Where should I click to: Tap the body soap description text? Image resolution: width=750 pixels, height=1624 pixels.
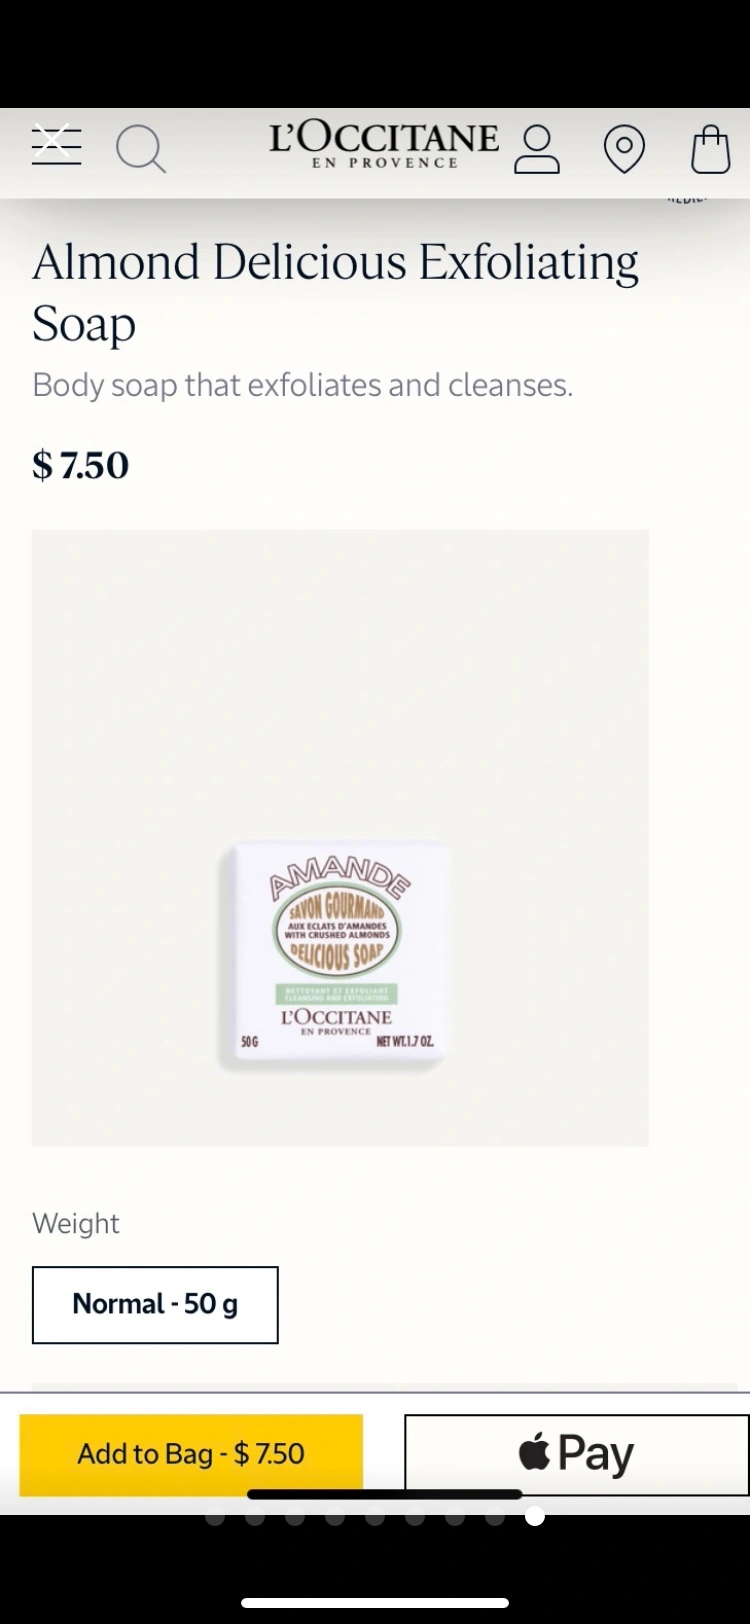click(x=302, y=385)
